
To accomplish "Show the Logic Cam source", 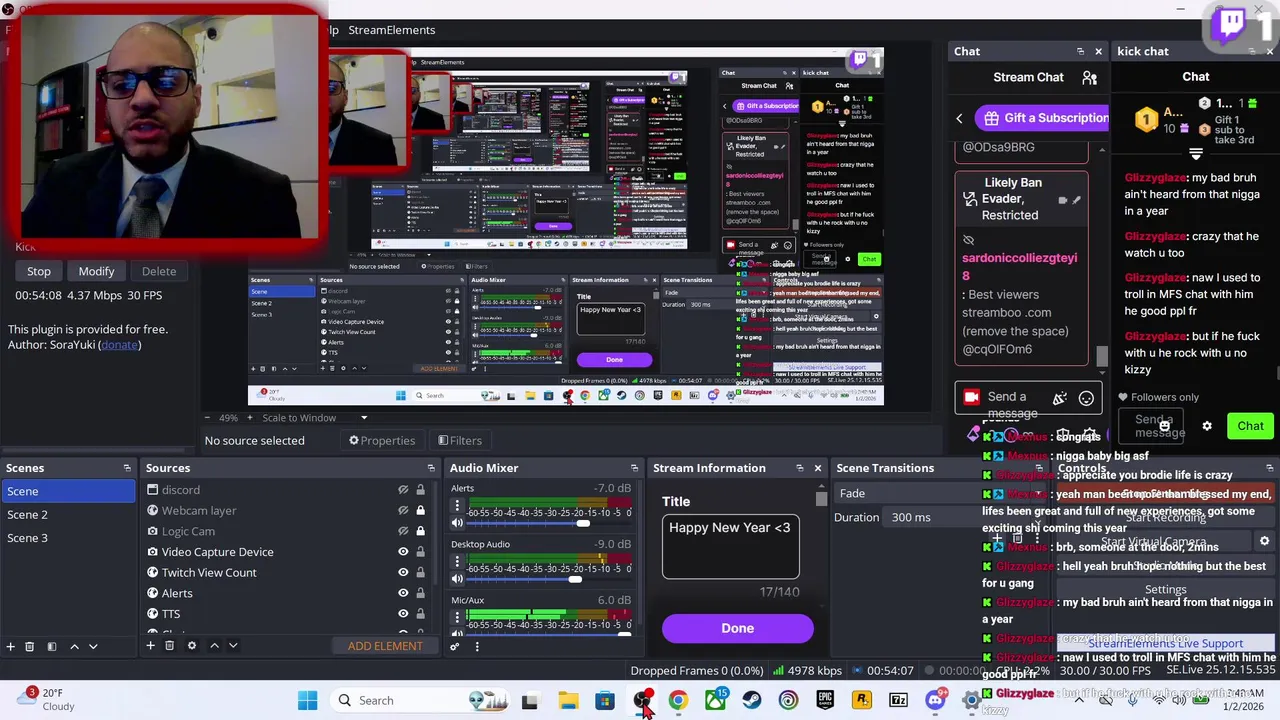I will point(403,532).
